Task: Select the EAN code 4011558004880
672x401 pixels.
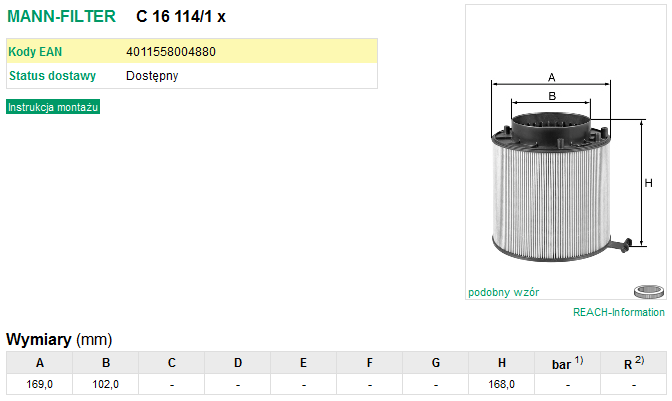Action: tap(171, 51)
